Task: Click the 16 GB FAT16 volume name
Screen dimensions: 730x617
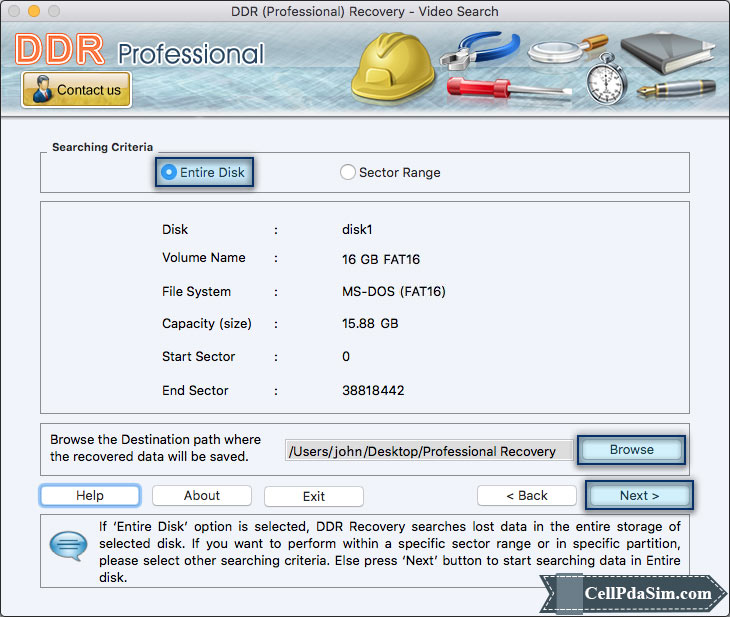Action: coord(381,259)
